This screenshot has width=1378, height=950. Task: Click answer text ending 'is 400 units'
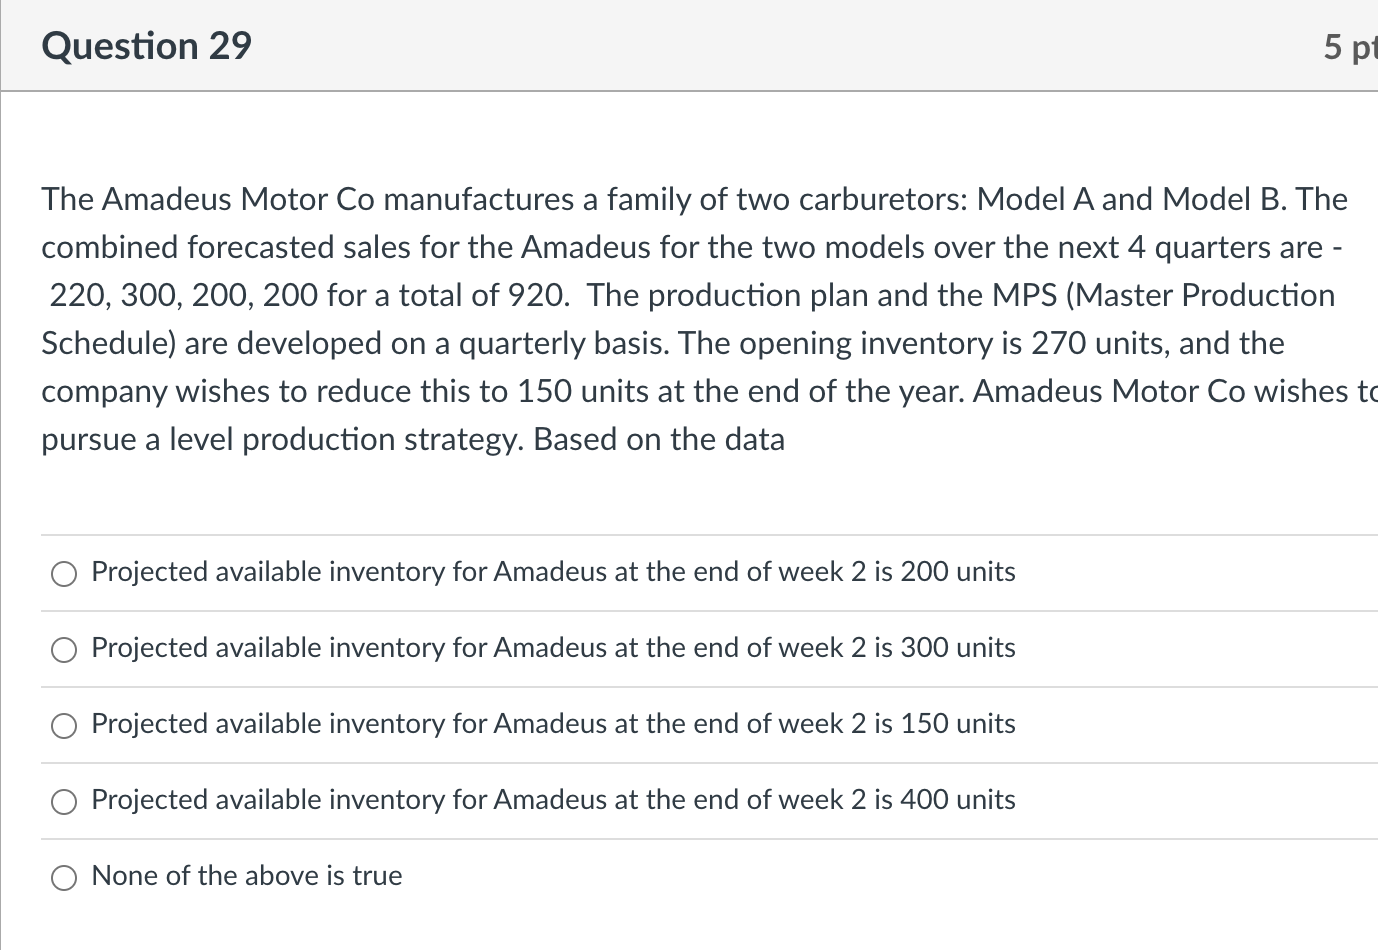click(x=553, y=800)
